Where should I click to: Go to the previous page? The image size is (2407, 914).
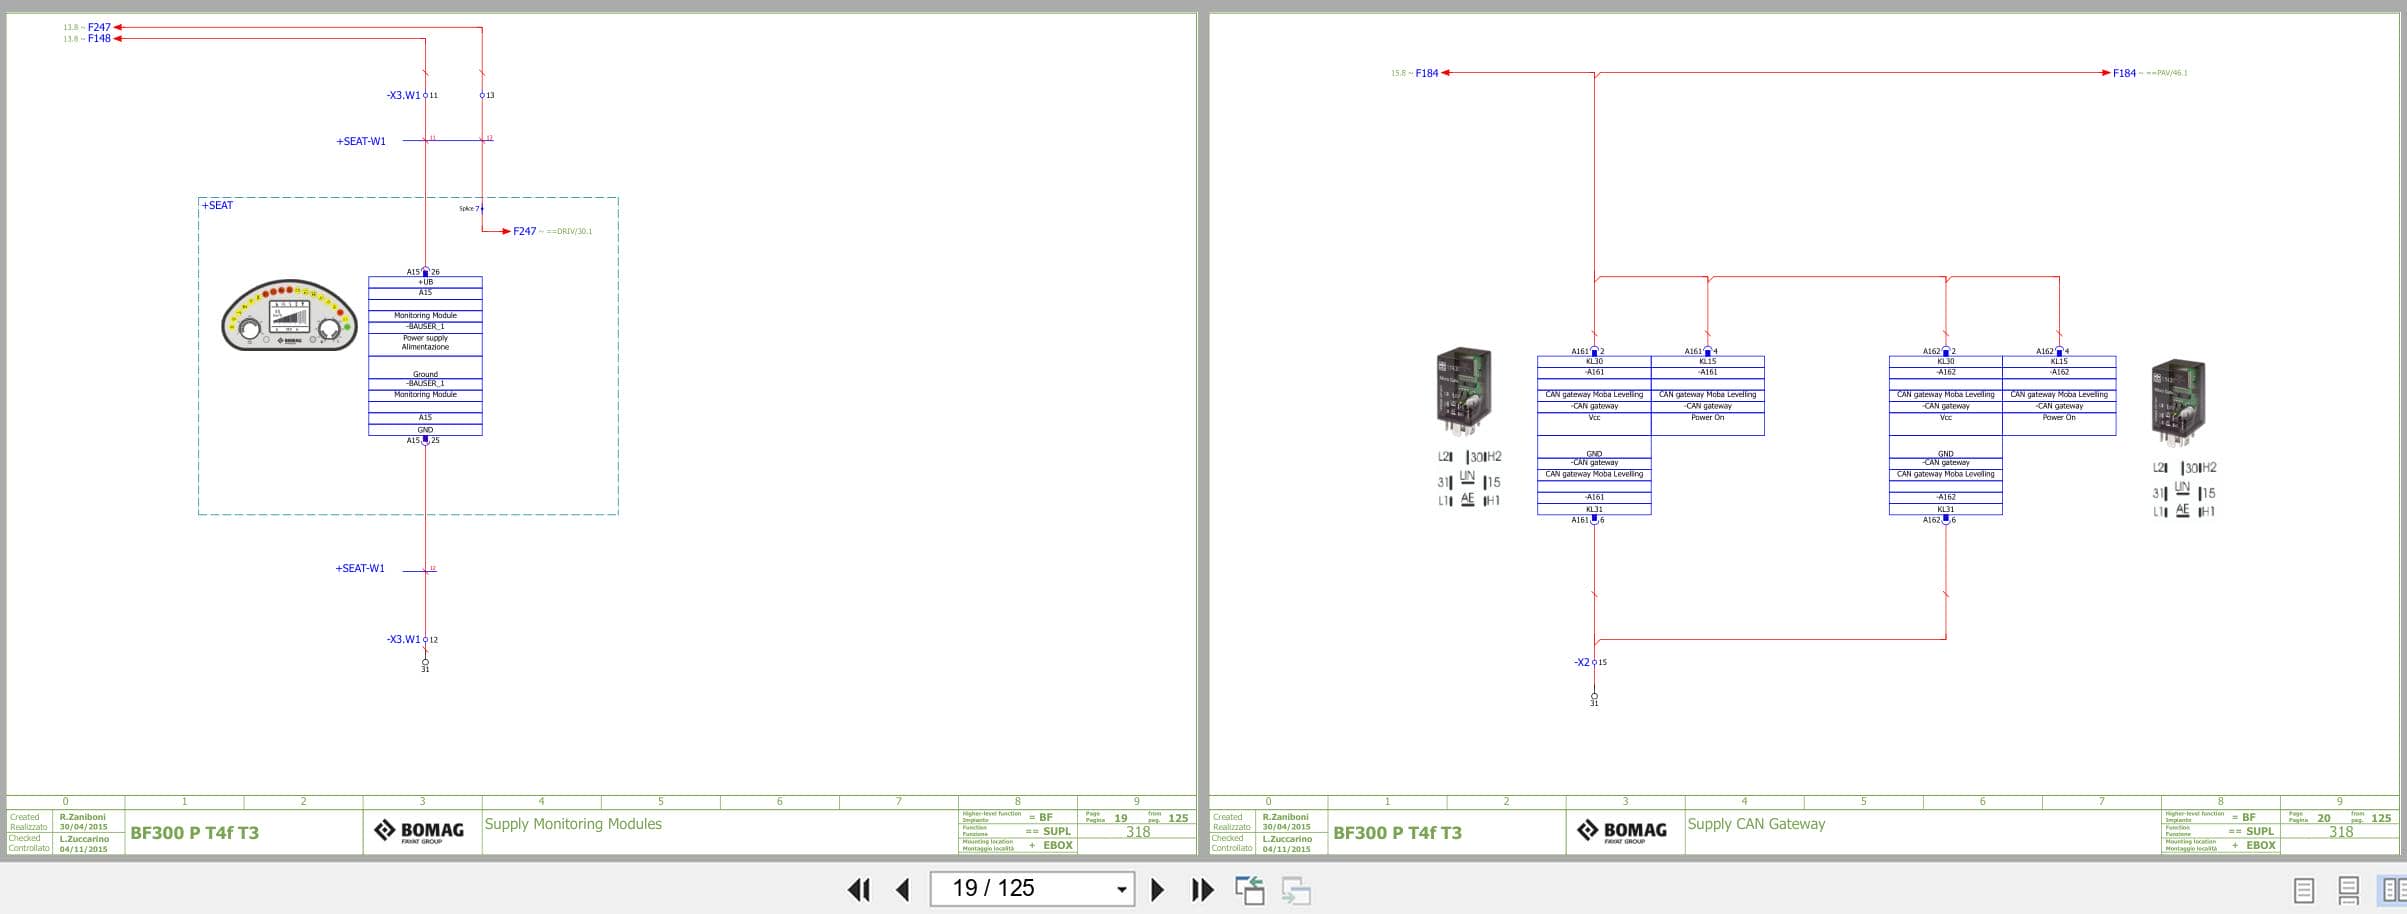[903, 889]
